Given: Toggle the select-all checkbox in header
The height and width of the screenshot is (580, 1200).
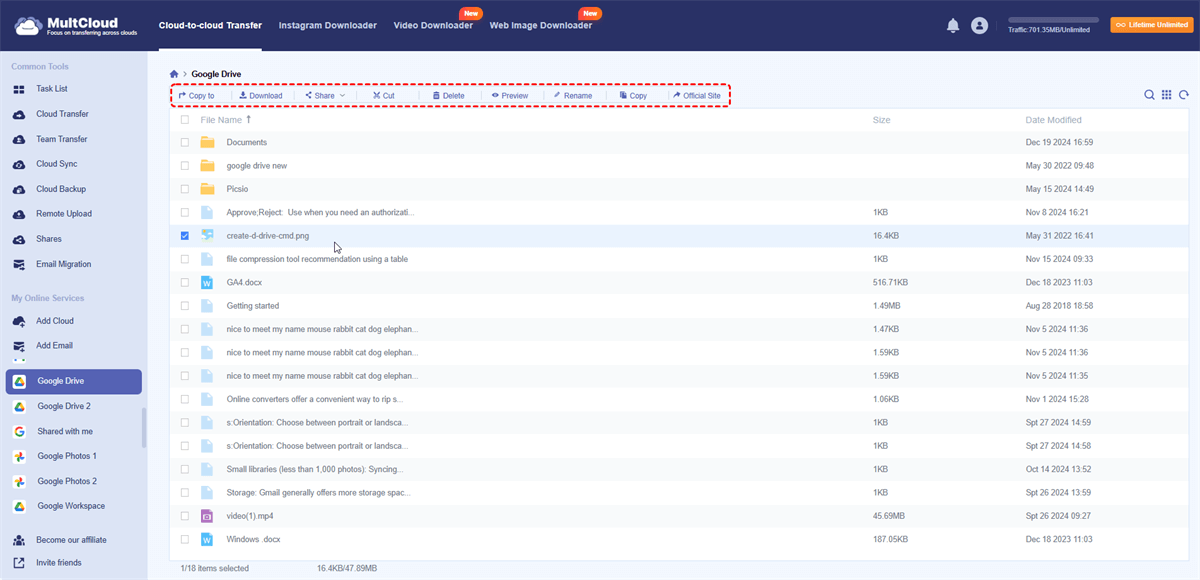Looking at the screenshot, I should tap(185, 120).
